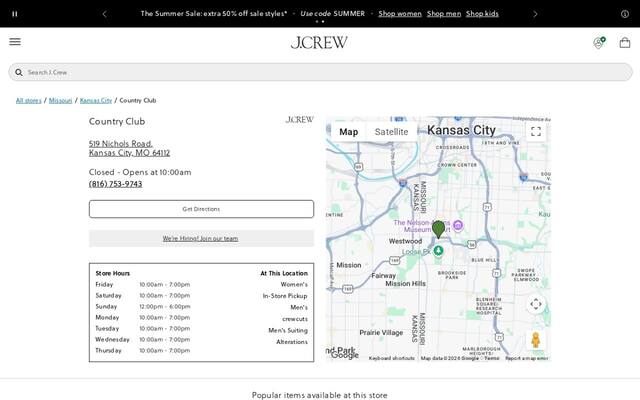Click Report a map error
640x400 pixels.
coord(527,358)
